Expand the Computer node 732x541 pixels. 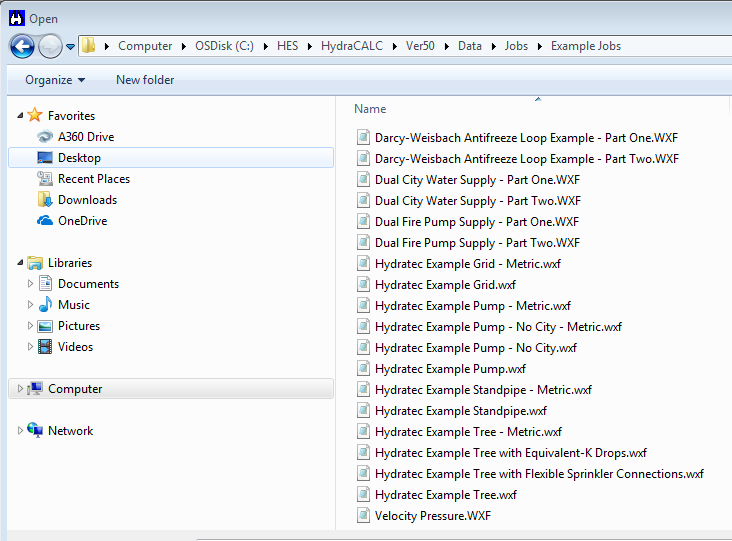pos(20,388)
